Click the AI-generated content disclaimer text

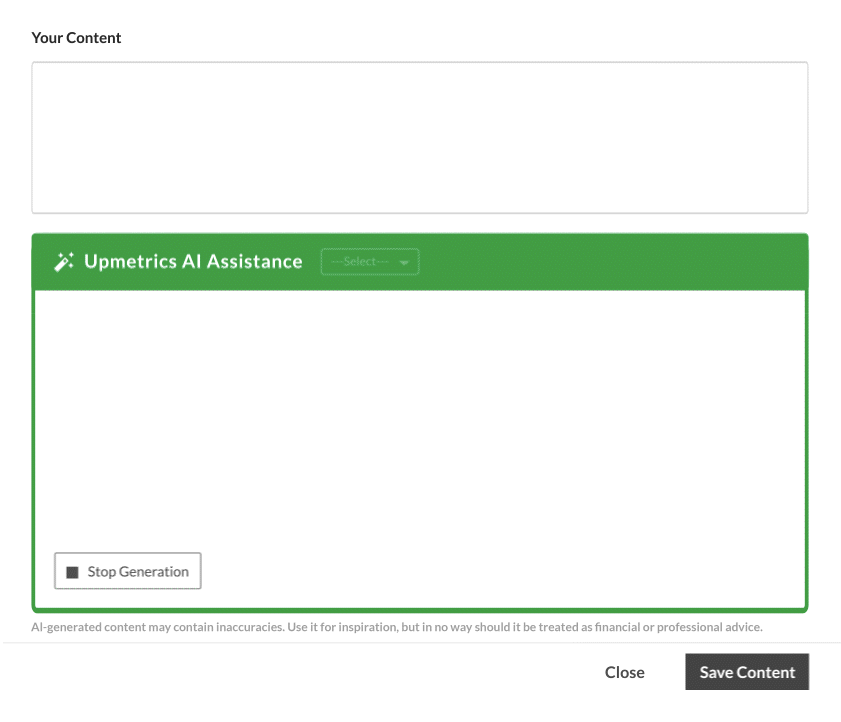(397, 627)
